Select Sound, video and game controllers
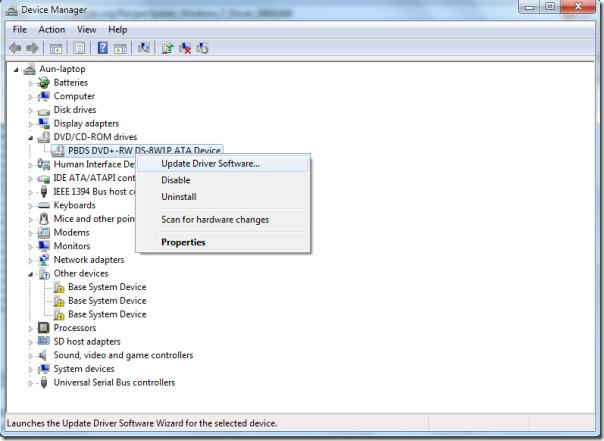This screenshot has height=441, width=604. [x=123, y=355]
